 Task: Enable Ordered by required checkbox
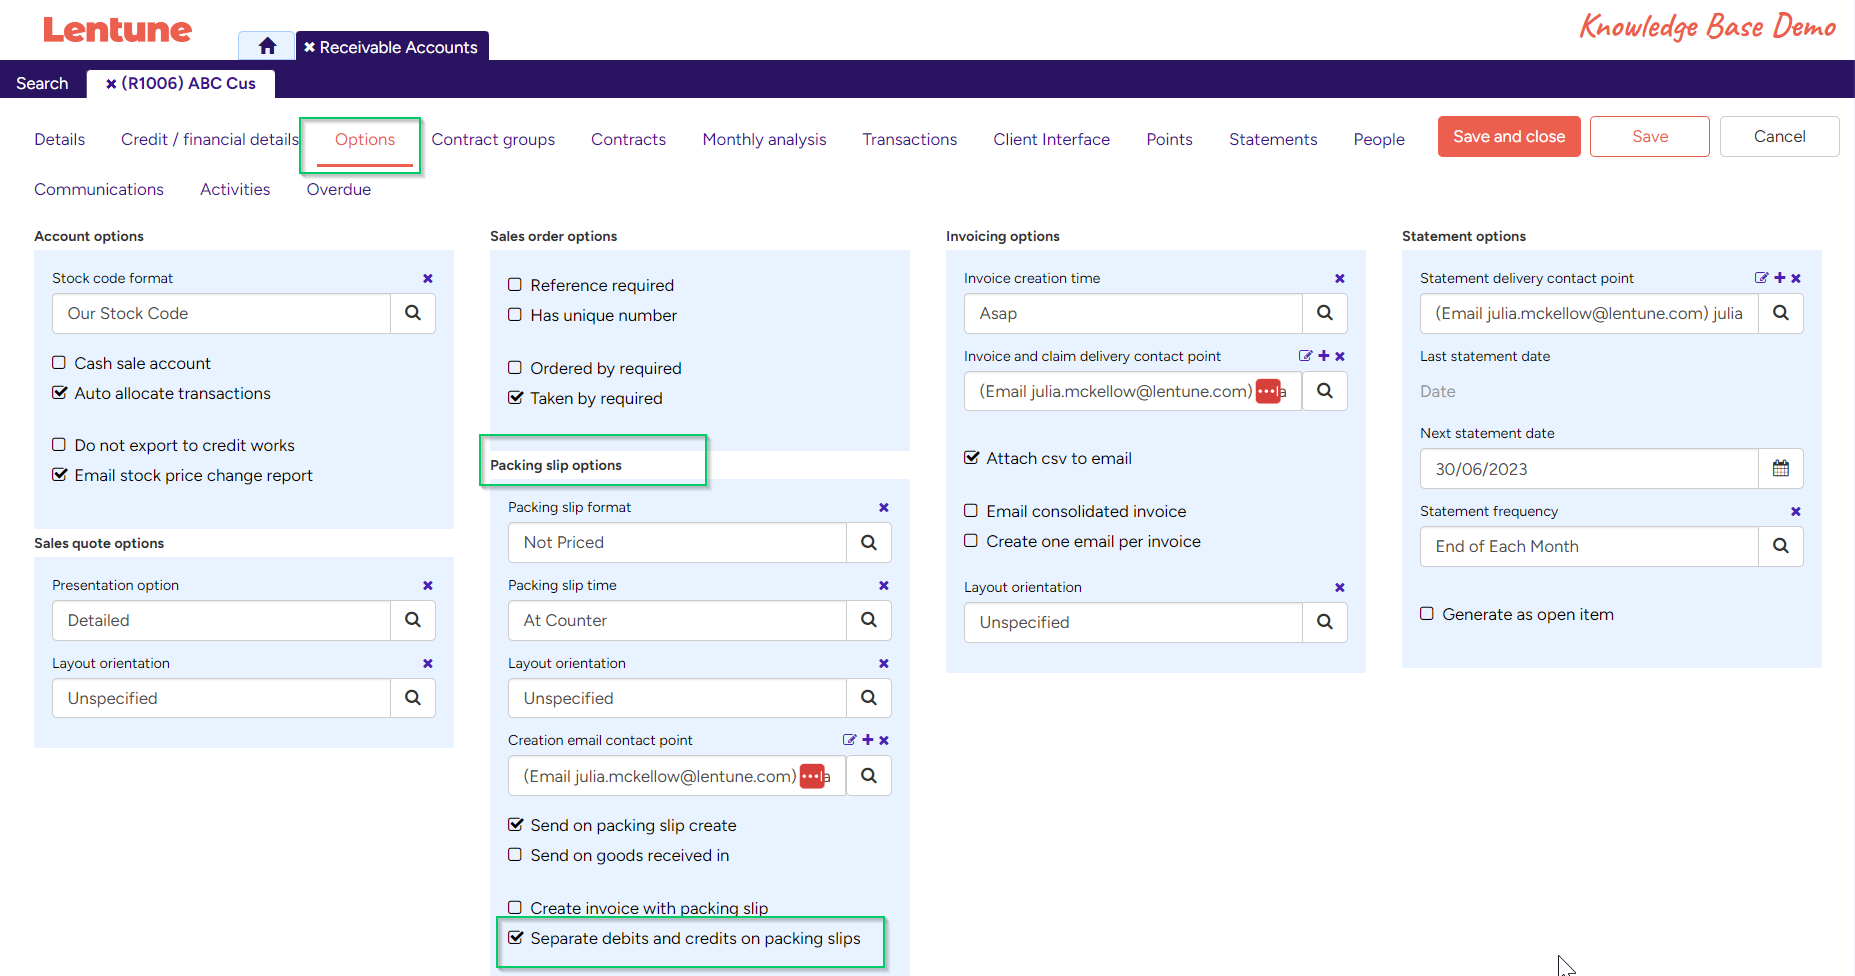click(515, 368)
